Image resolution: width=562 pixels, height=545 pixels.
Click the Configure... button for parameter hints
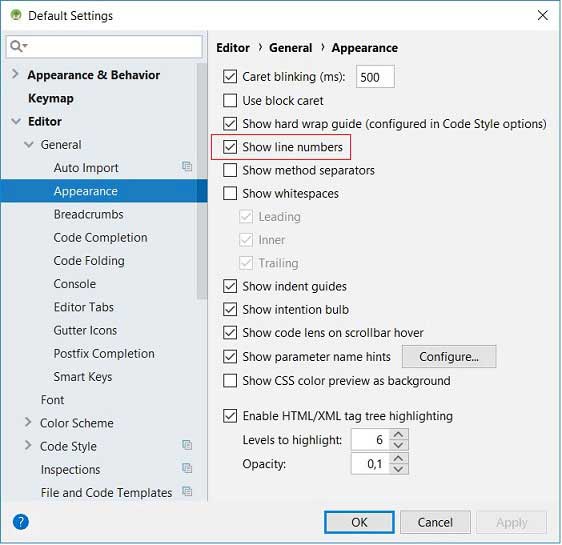pyautogui.click(x=449, y=357)
